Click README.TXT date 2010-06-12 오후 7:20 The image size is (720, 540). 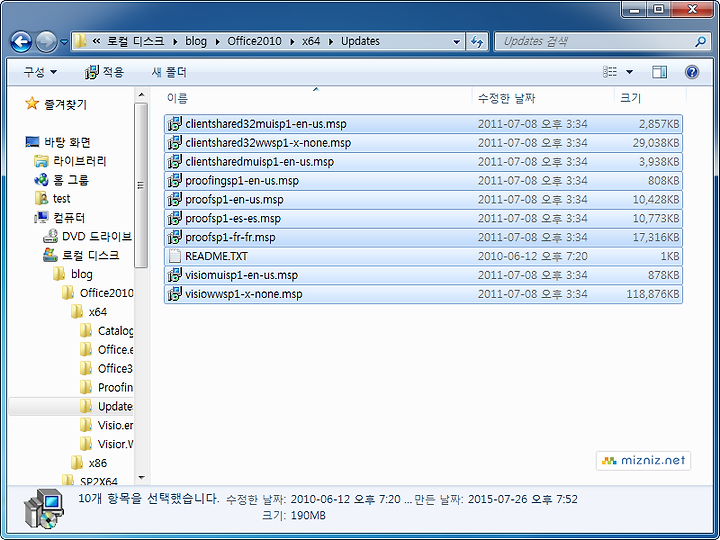point(533,256)
